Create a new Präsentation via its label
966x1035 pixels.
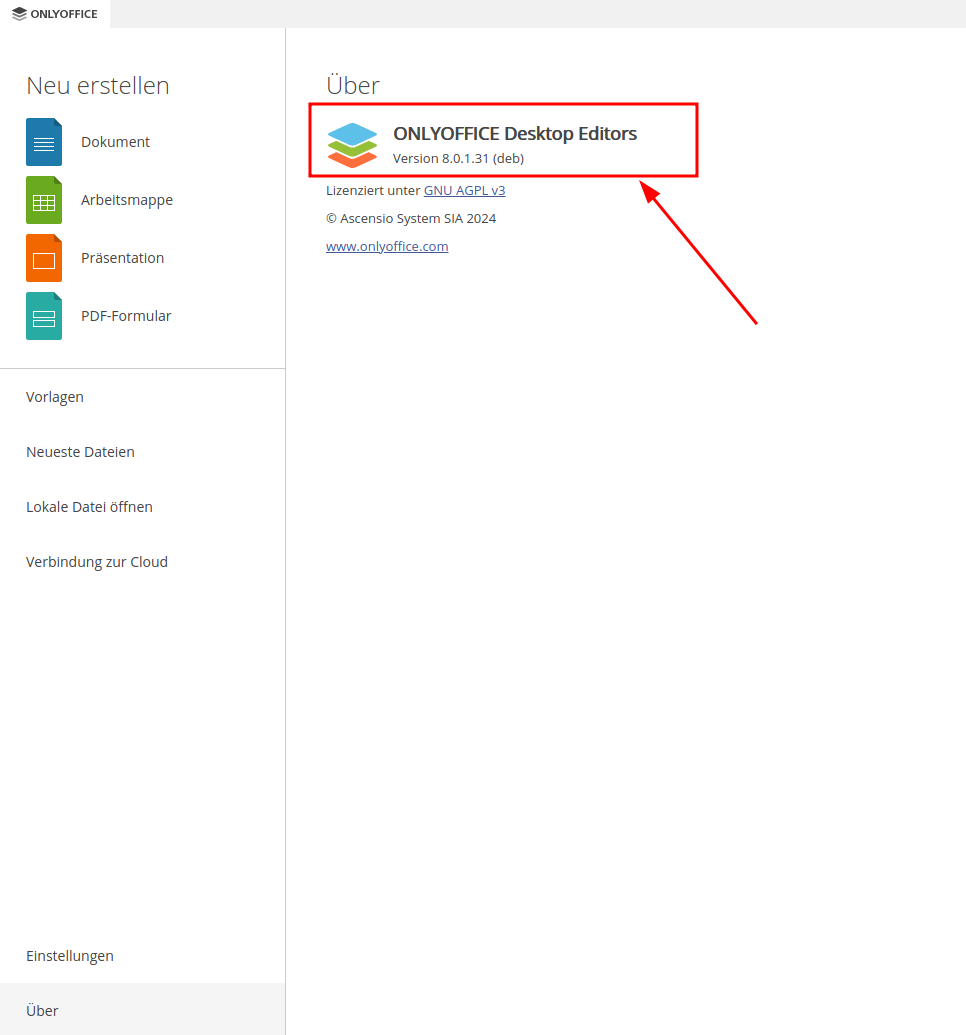[x=123, y=258]
